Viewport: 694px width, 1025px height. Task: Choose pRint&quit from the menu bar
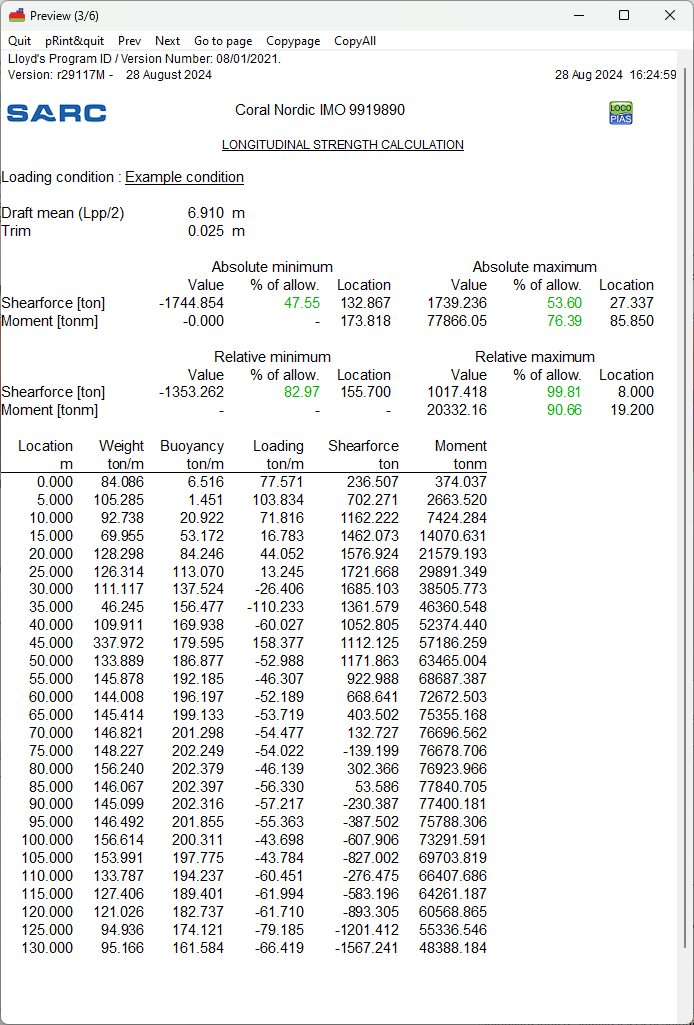tap(74, 41)
